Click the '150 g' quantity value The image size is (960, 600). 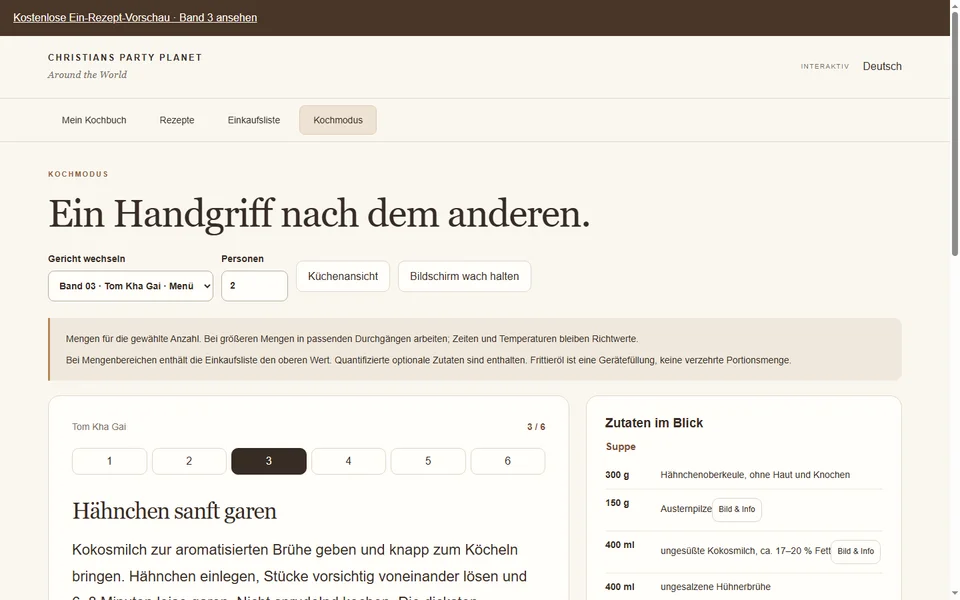[617, 503]
